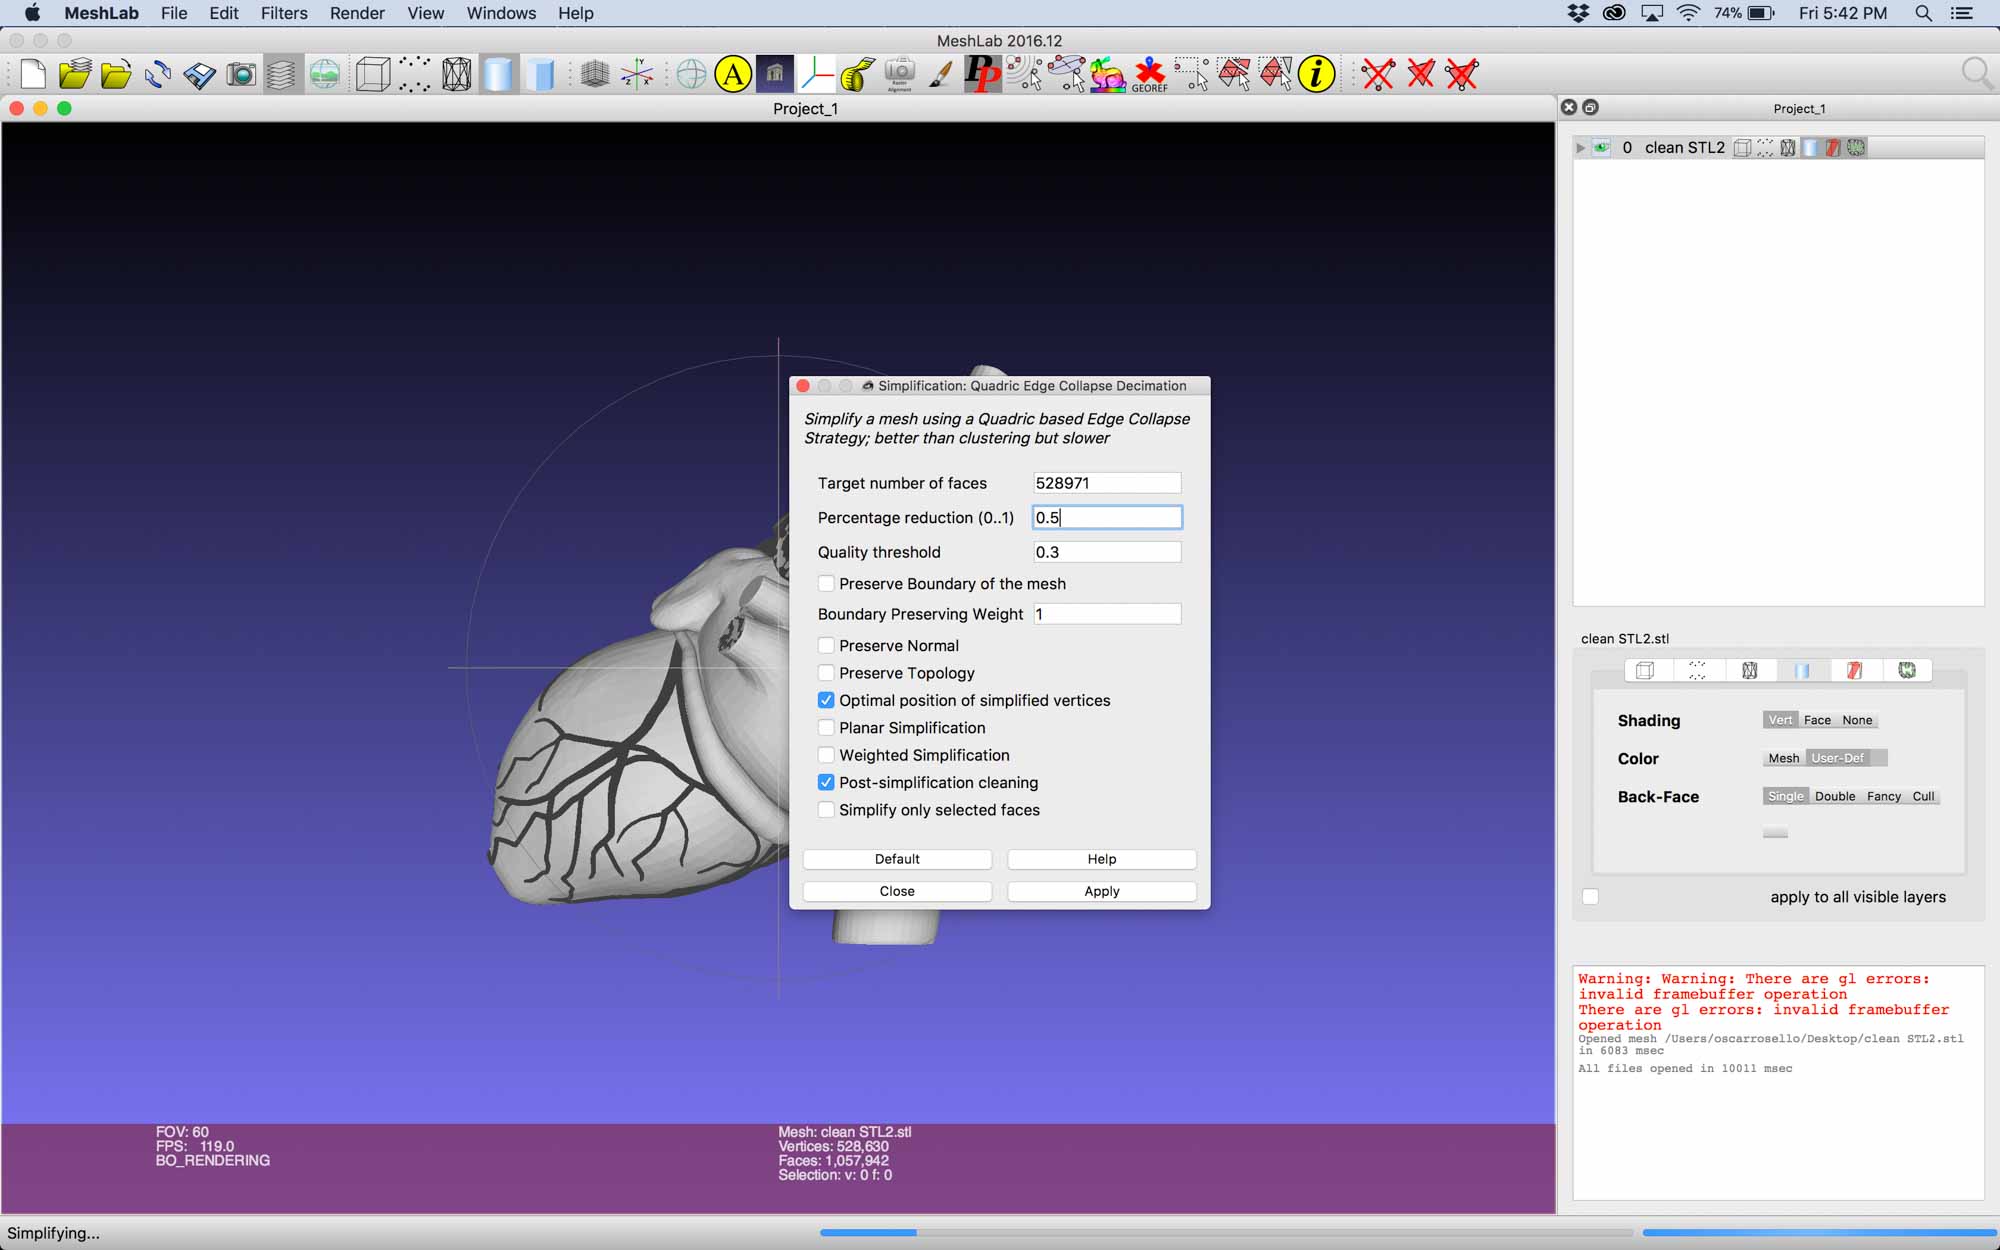The height and width of the screenshot is (1250, 2000).
Task: Open the File menu
Action: [x=174, y=13]
